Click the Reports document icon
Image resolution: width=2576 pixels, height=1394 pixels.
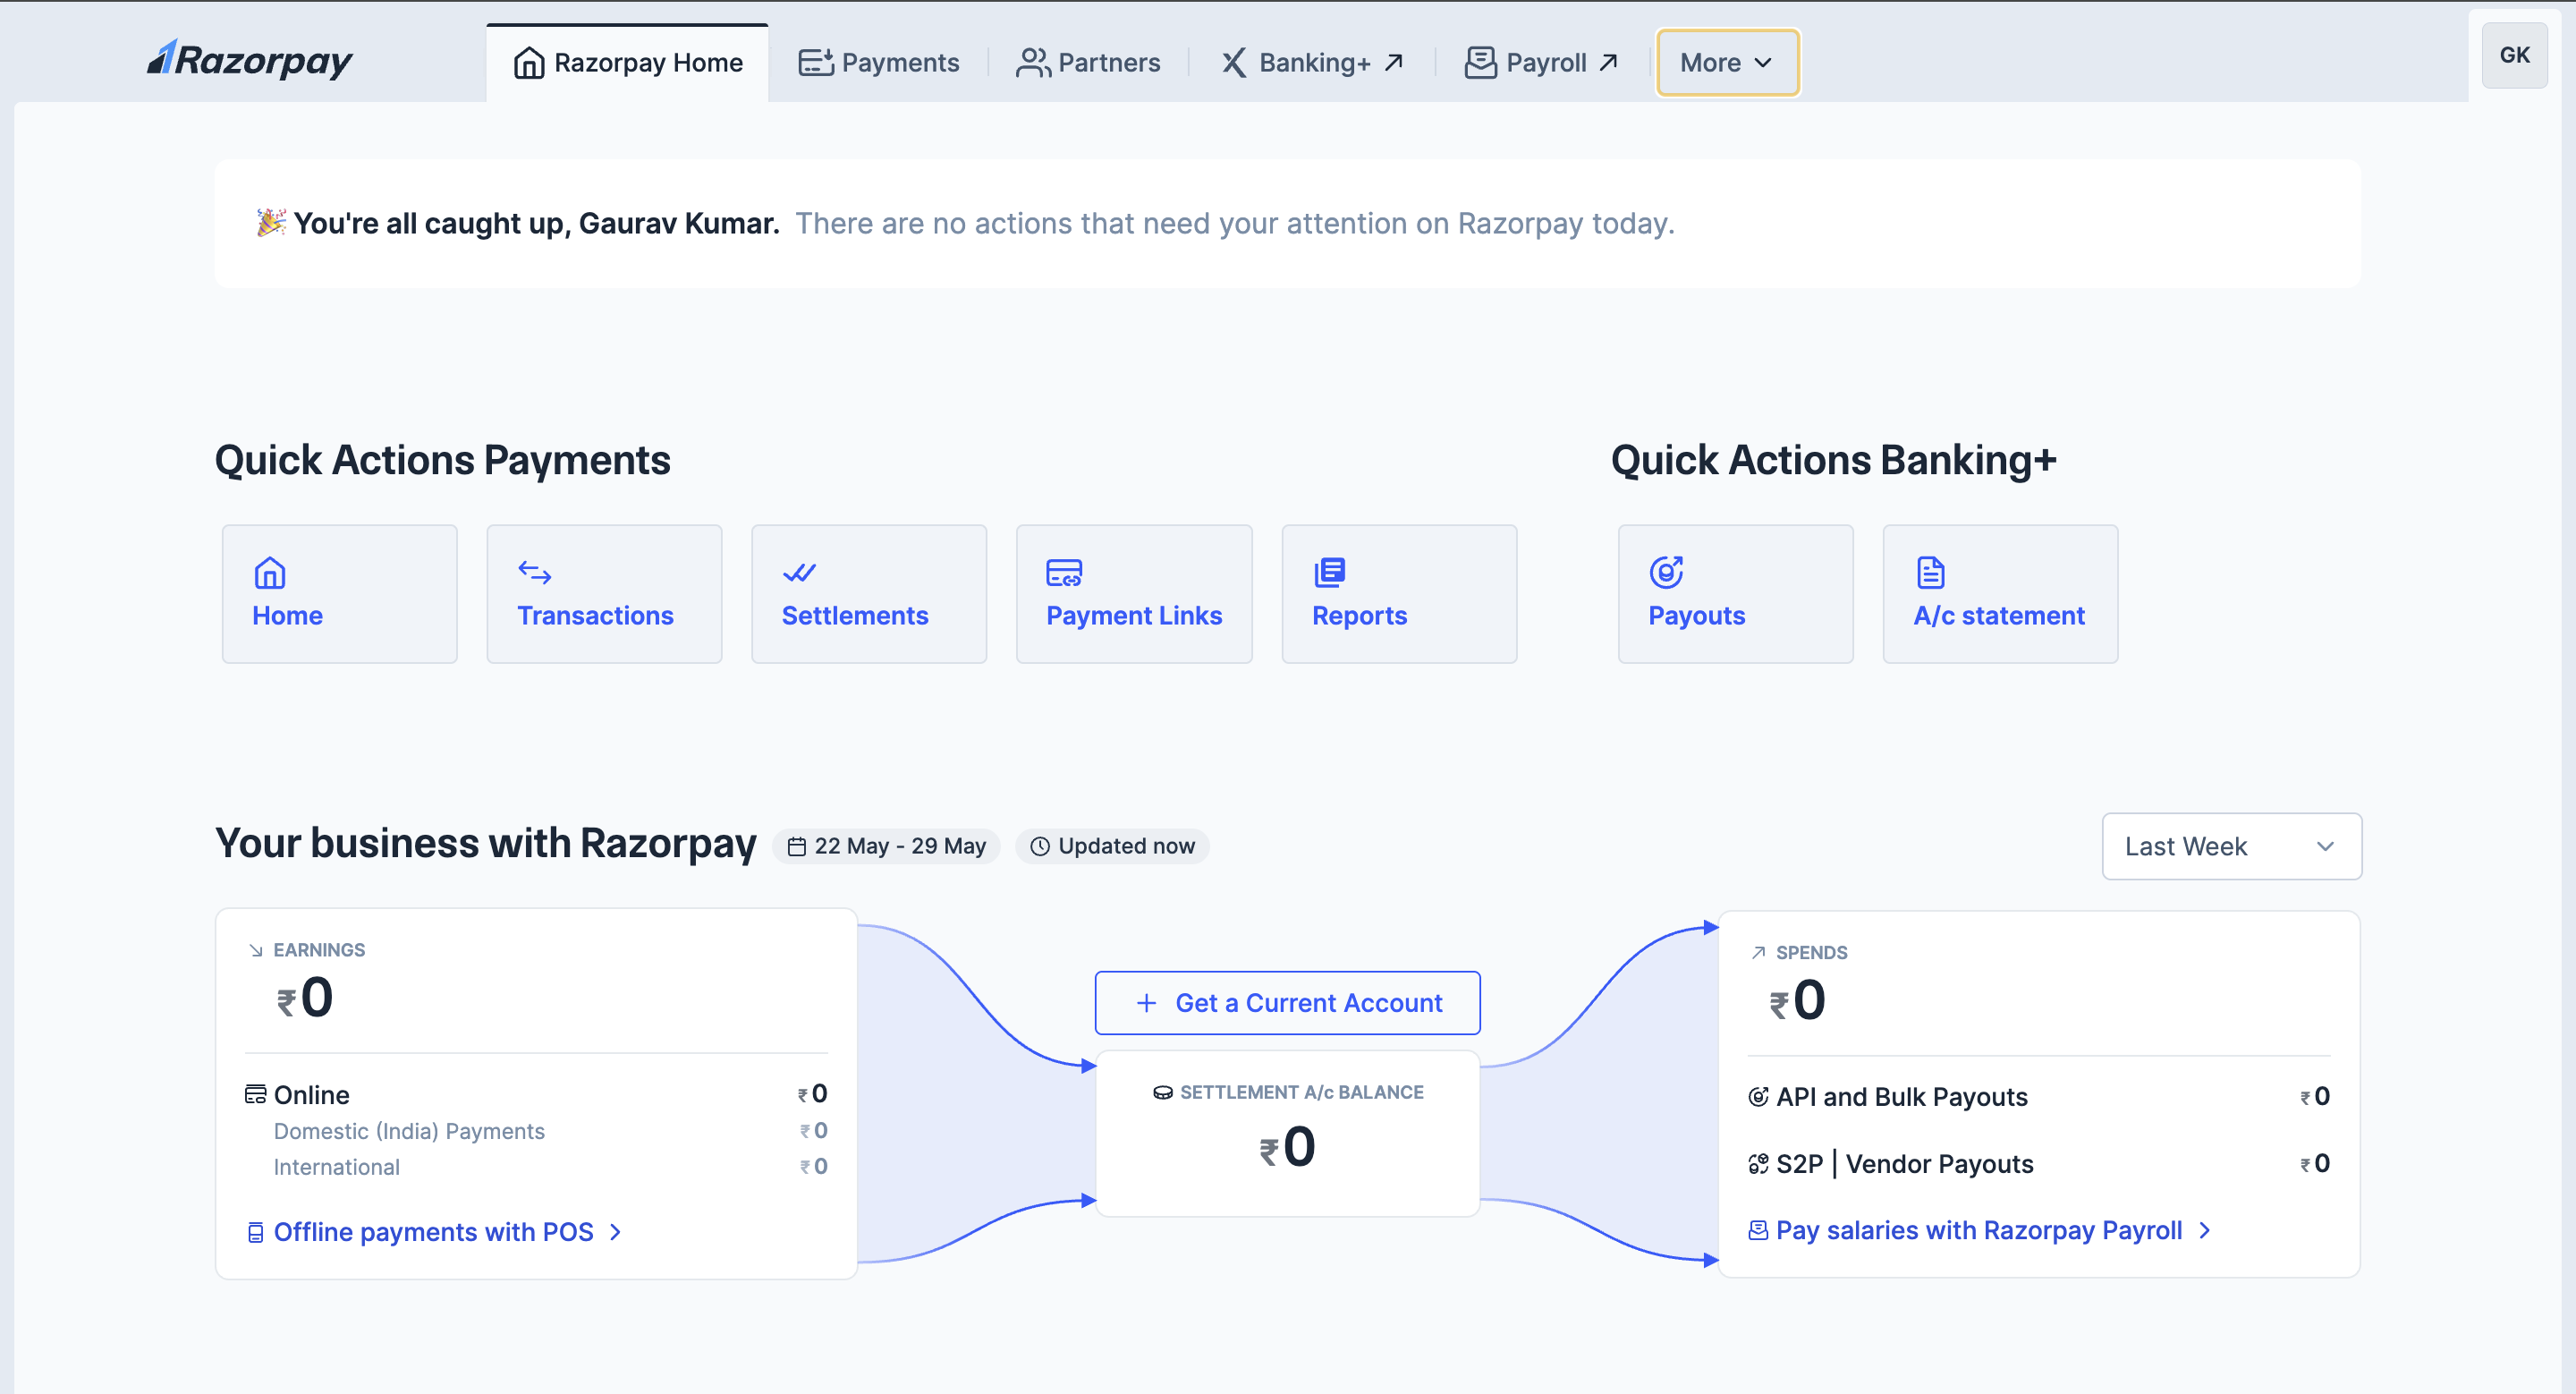[x=1330, y=573]
